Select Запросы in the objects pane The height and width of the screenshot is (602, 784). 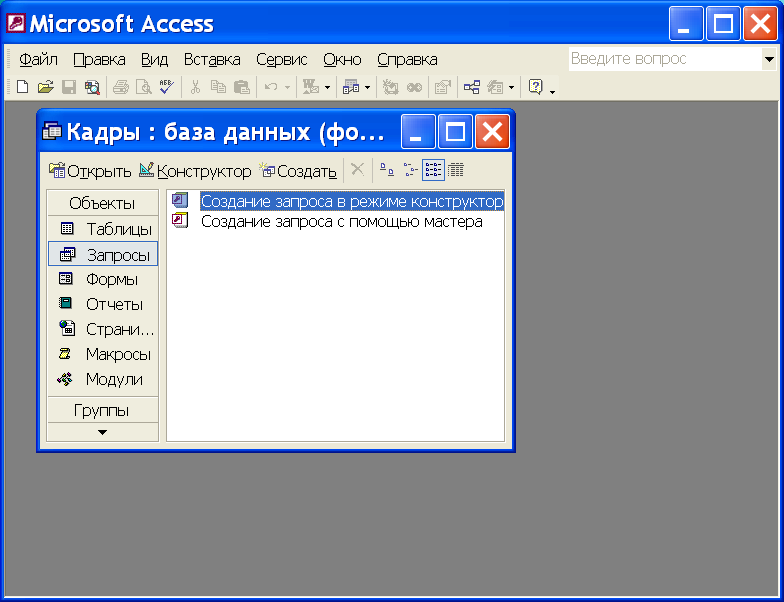point(103,254)
